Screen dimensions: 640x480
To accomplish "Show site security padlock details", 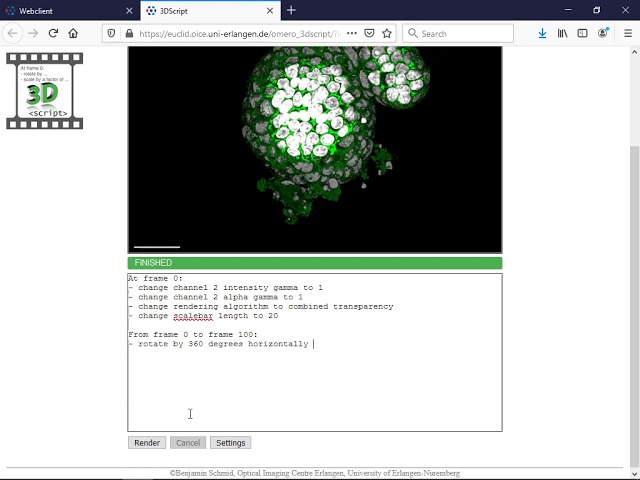I will pyautogui.click(x=129, y=33).
